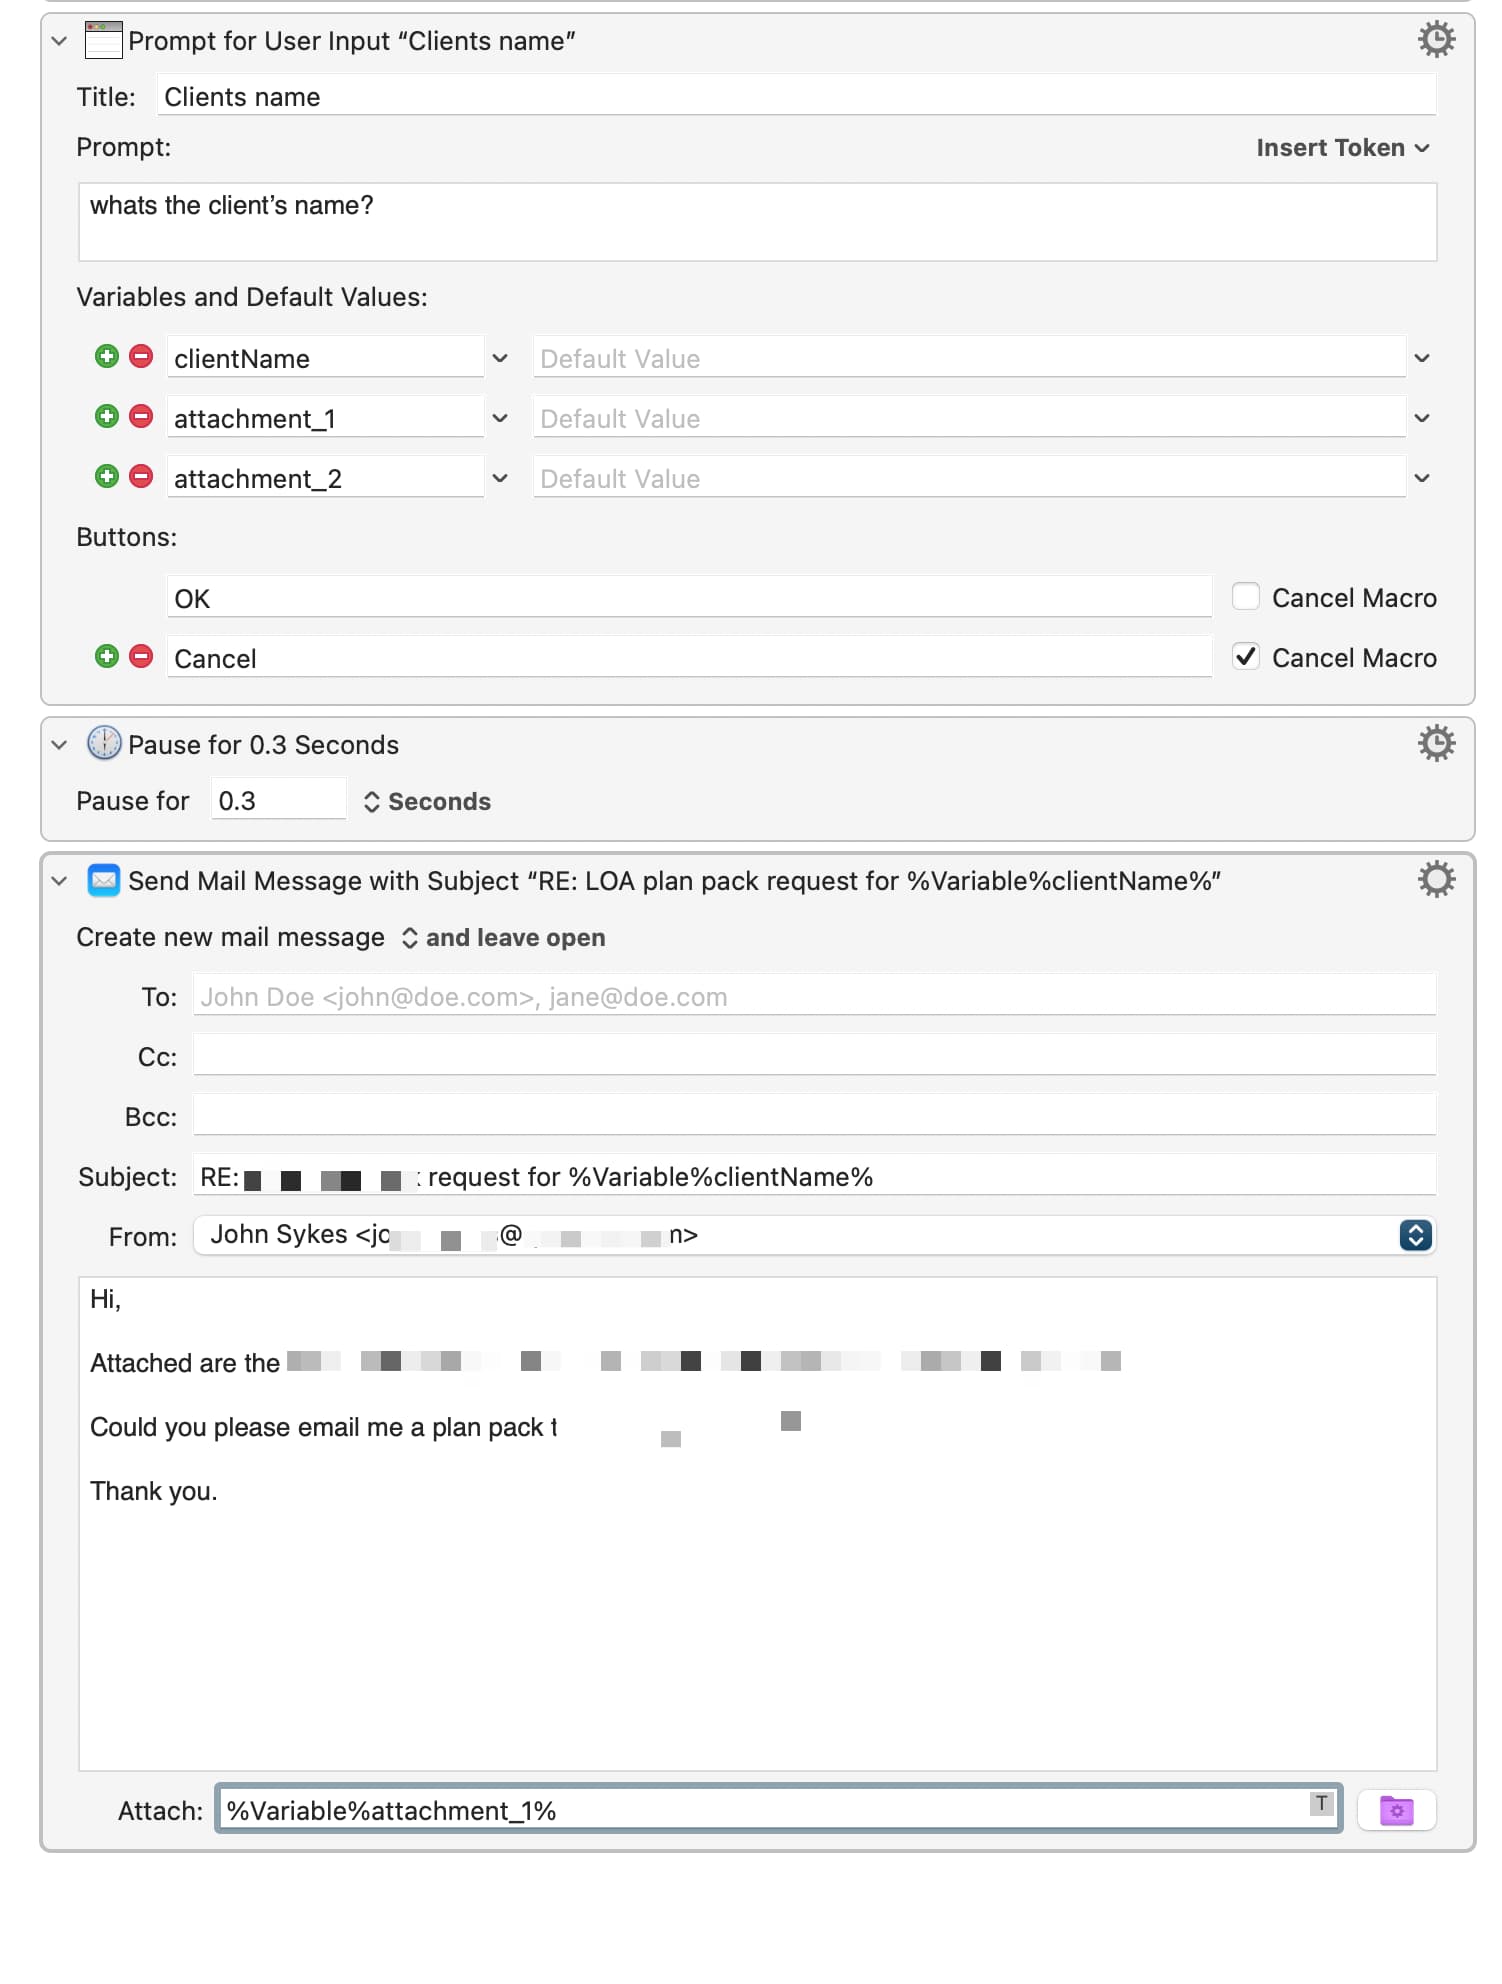1502x1984 pixels.
Task: Enable Cancel Macro for the OK button
Action: click(x=1245, y=597)
